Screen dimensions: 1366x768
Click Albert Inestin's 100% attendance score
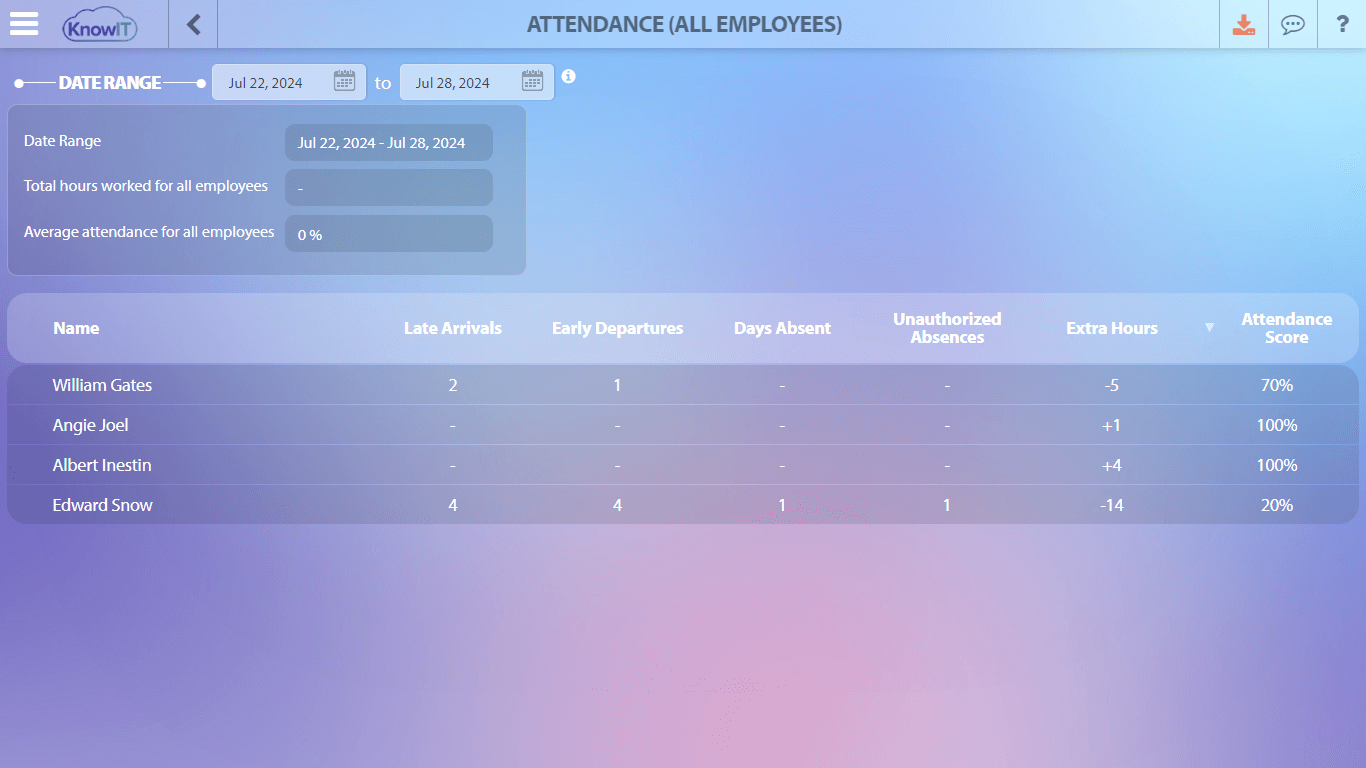click(x=1277, y=465)
